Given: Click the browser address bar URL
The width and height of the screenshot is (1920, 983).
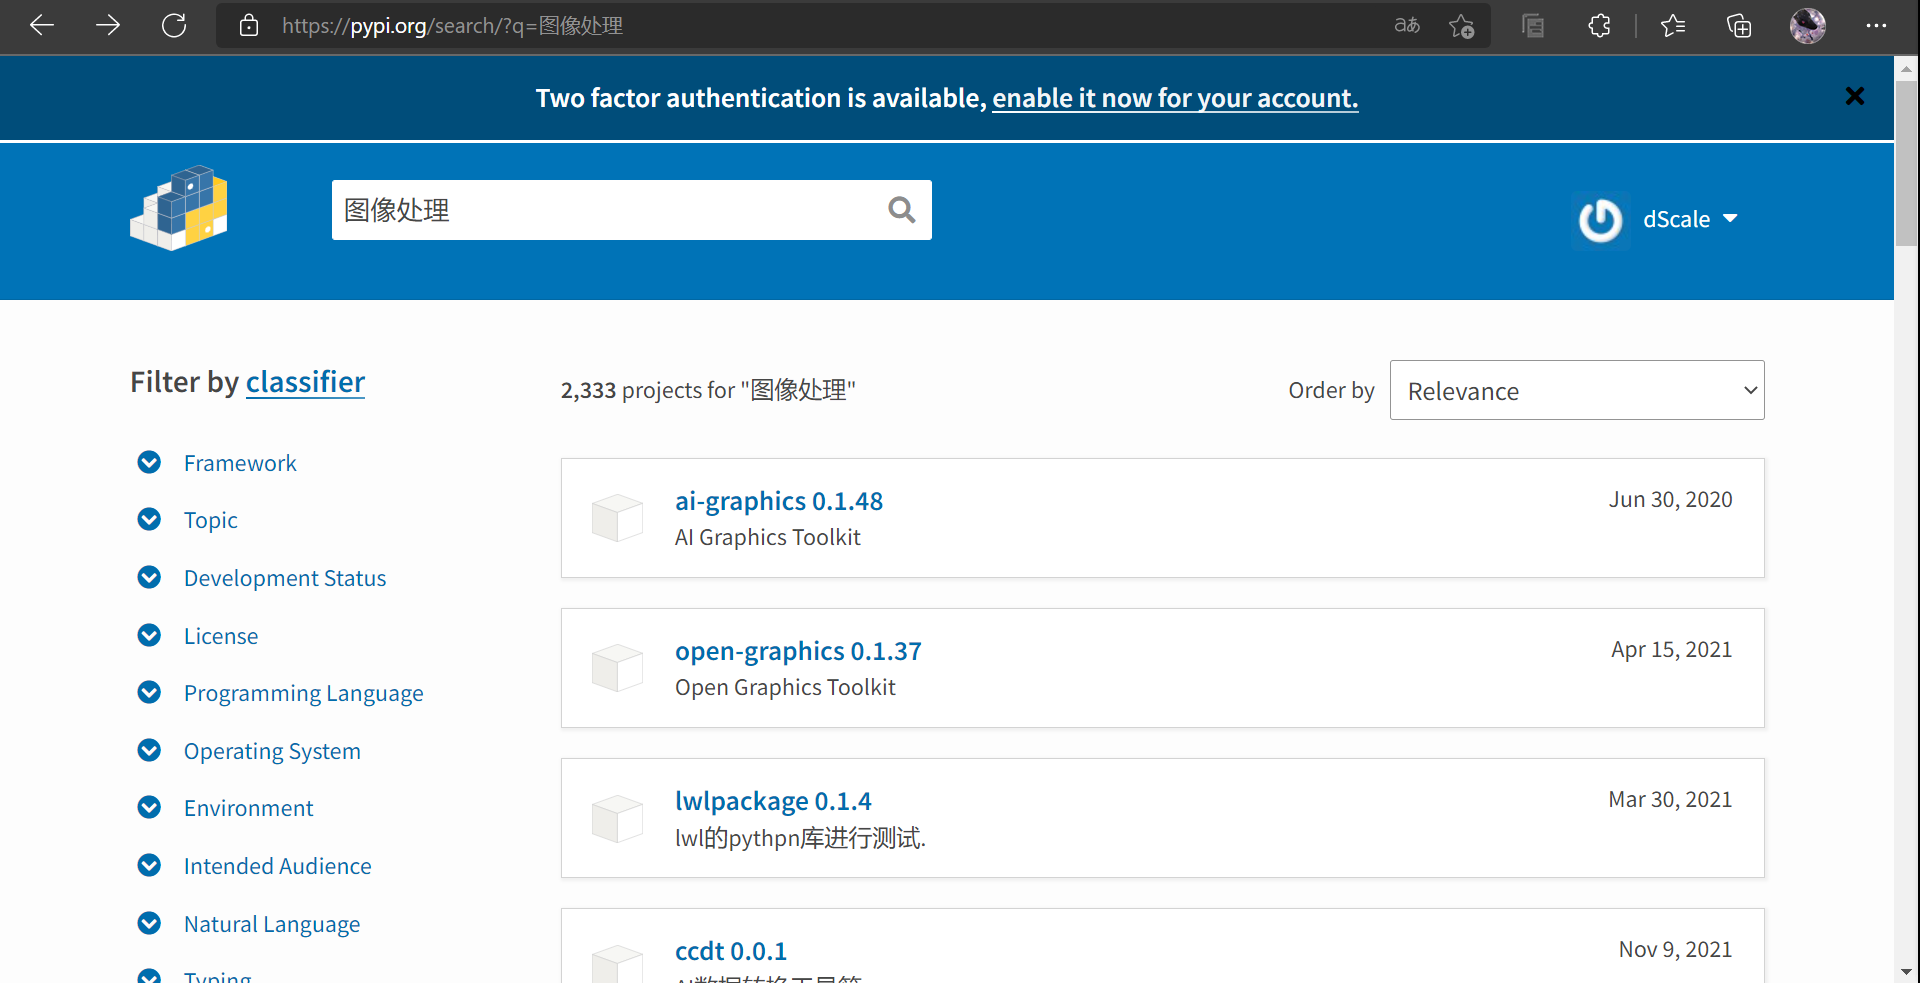Looking at the screenshot, I should click(x=452, y=26).
